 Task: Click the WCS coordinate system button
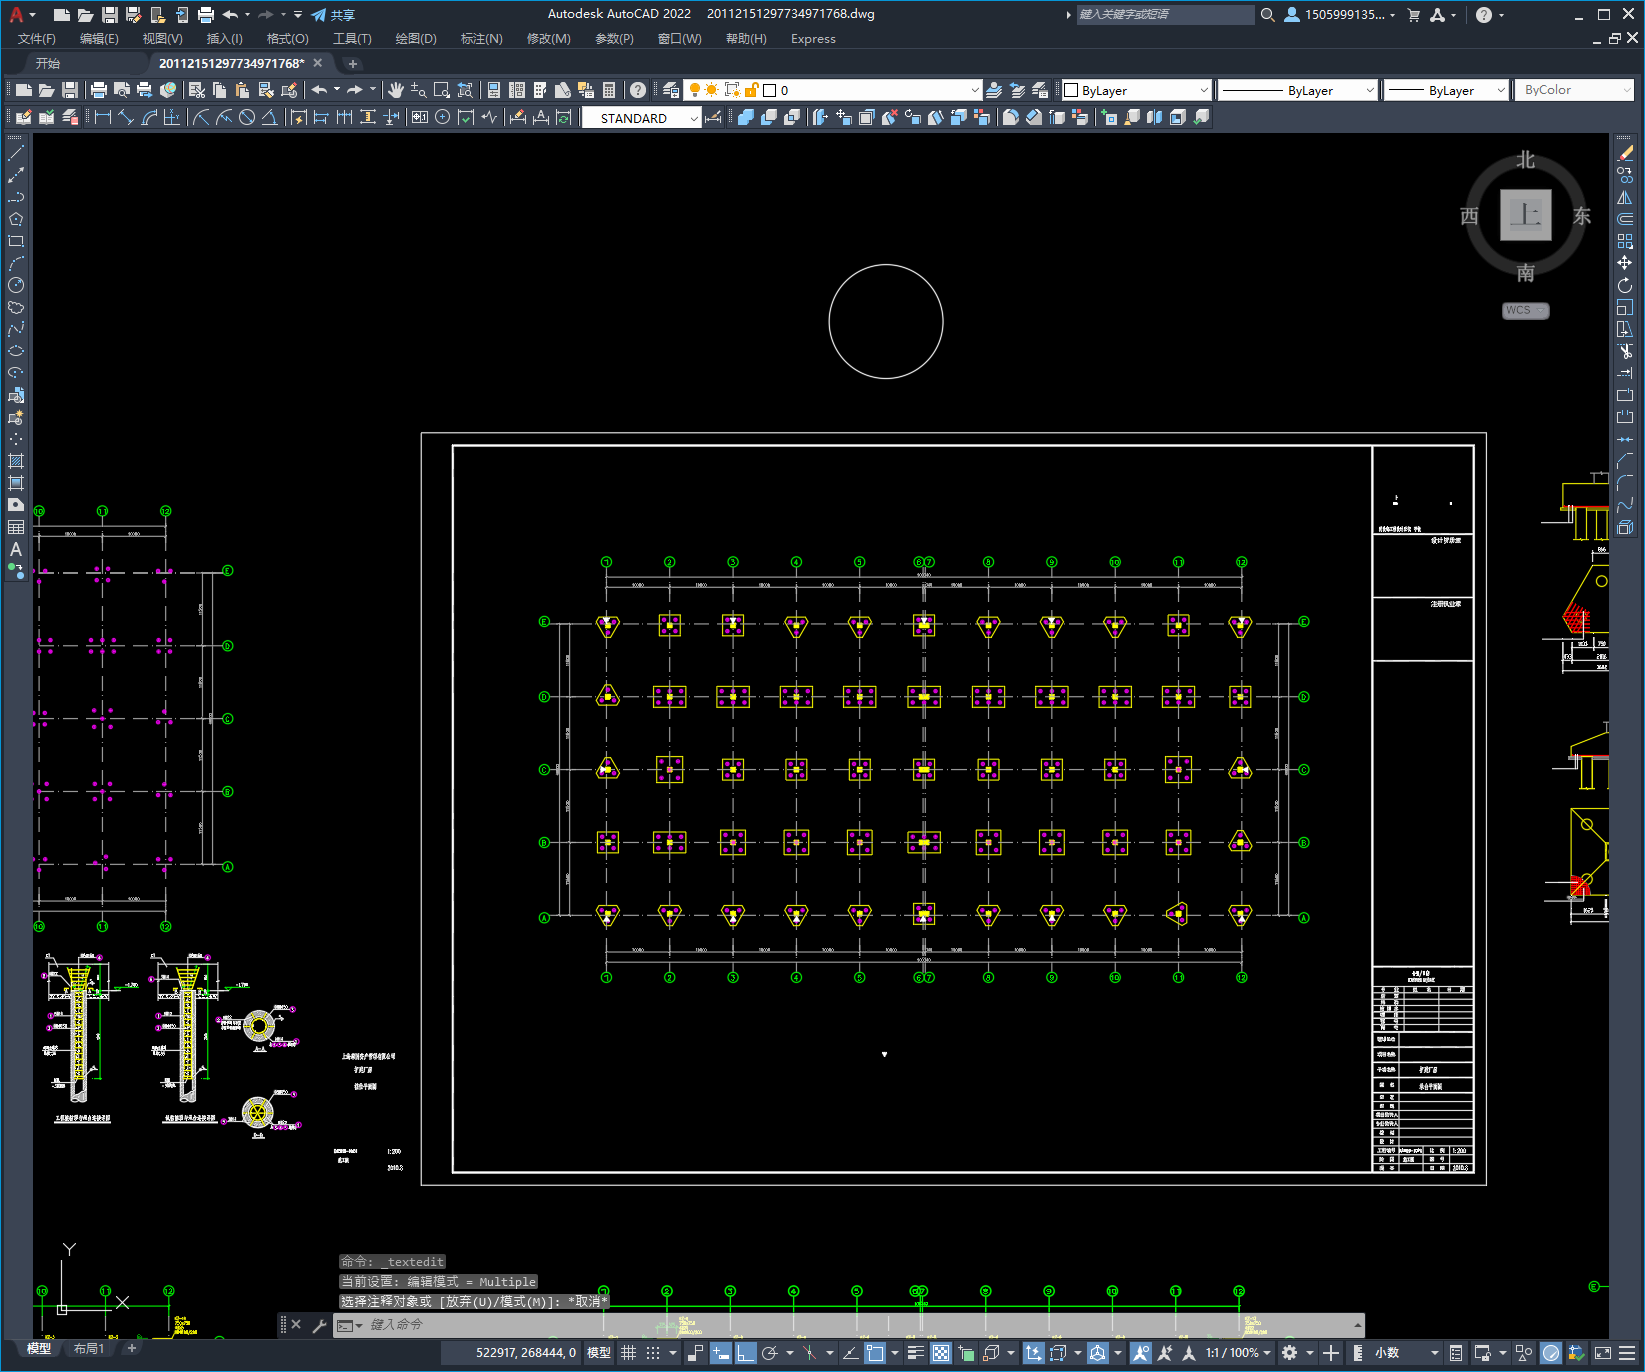click(1526, 310)
